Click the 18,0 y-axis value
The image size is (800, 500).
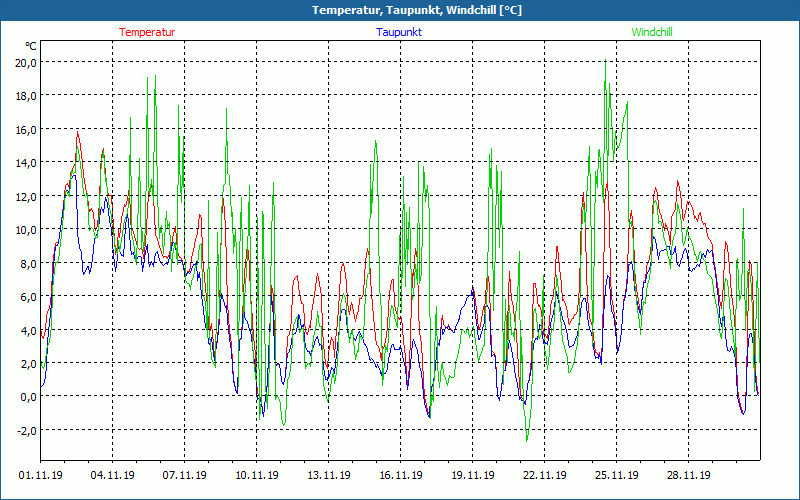pos(26,96)
